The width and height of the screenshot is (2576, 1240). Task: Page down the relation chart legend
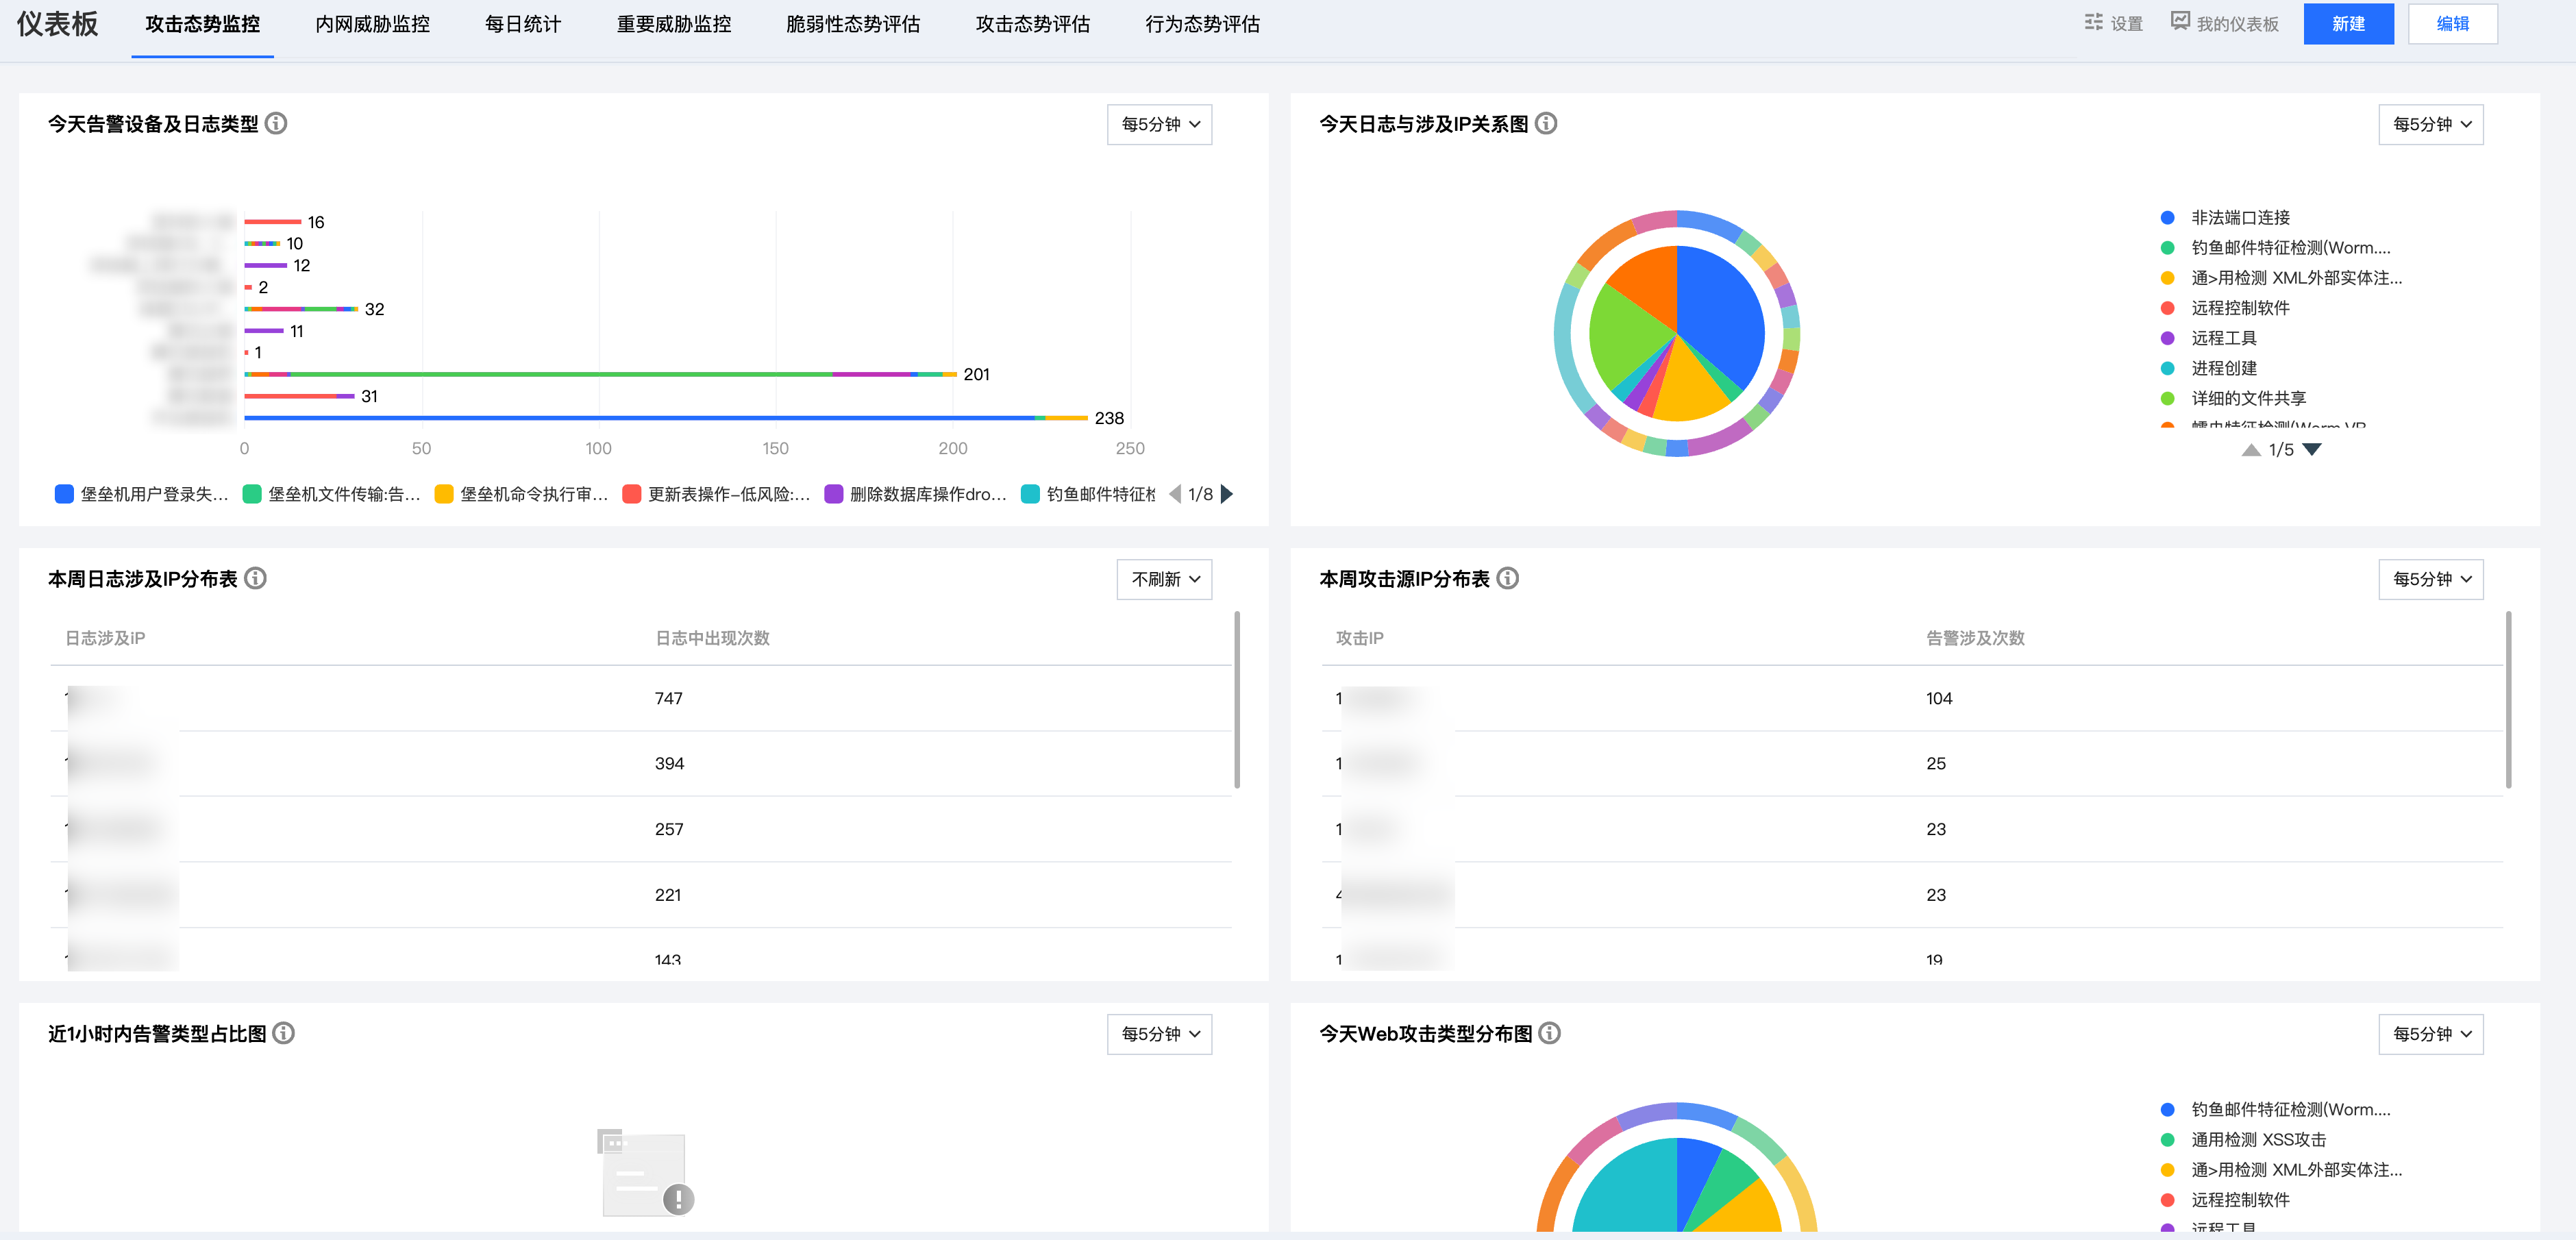[2312, 450]
